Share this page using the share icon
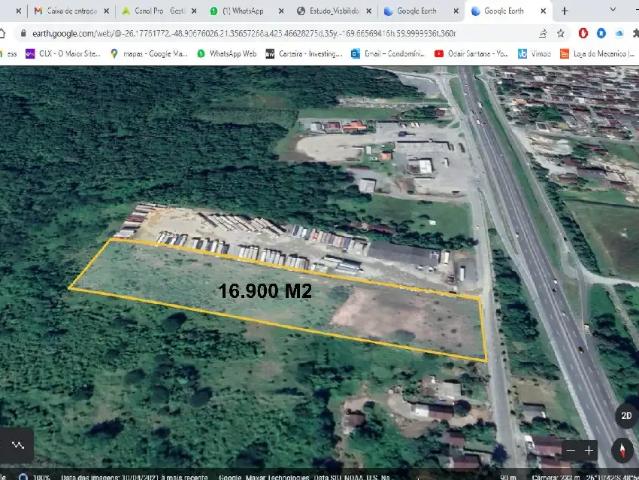Image resolution: width=639 pixels, height=480 pixels. [543, 33]
